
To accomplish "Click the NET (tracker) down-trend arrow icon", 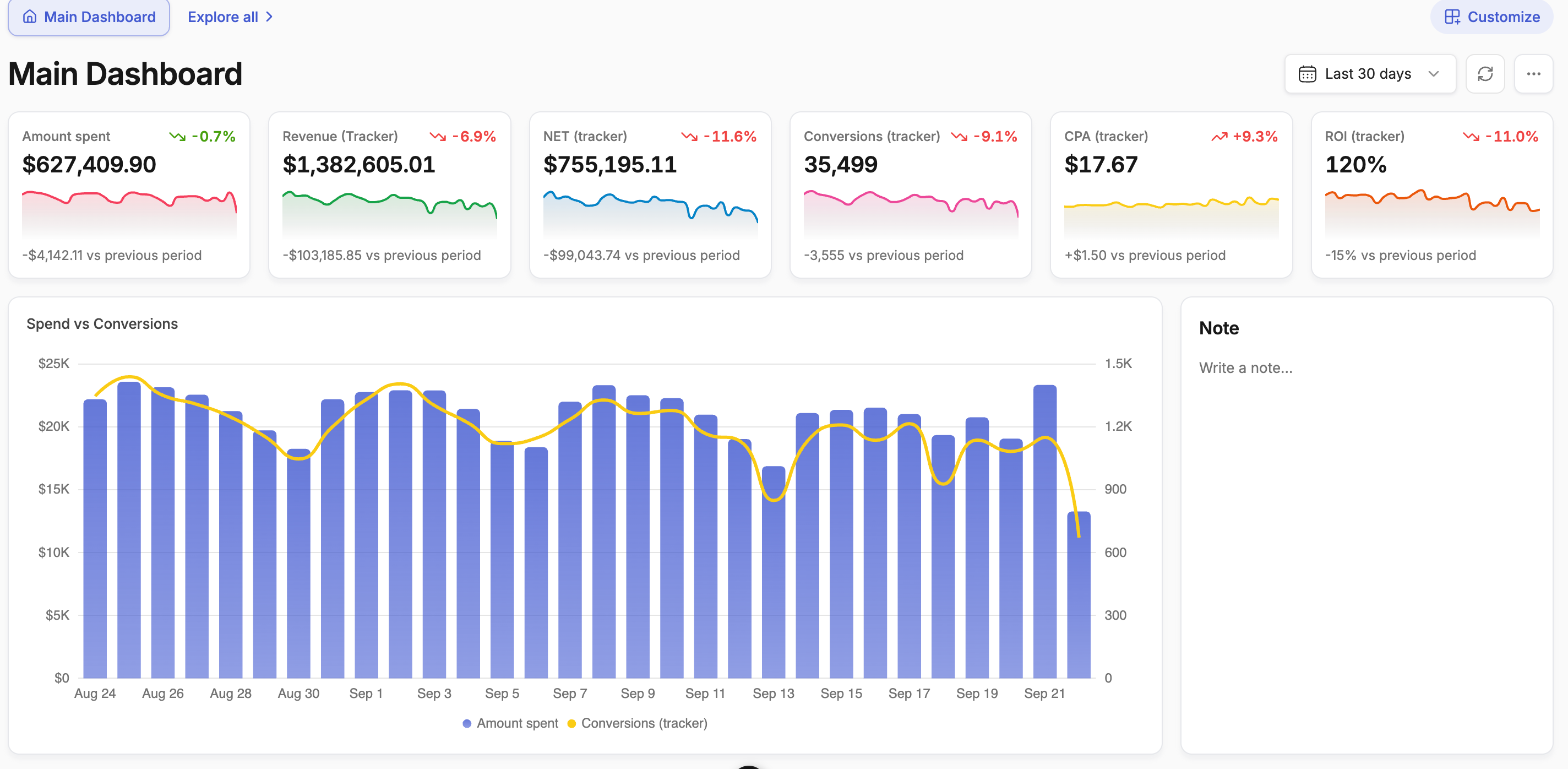I will coord(689,136).
